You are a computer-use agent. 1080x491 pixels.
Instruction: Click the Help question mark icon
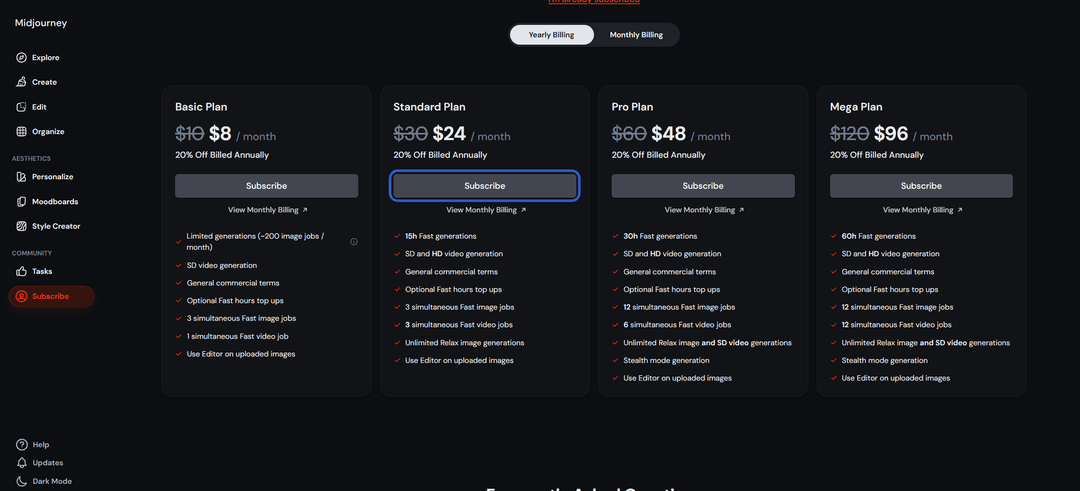pyautogui.click(x=22, y=445)
